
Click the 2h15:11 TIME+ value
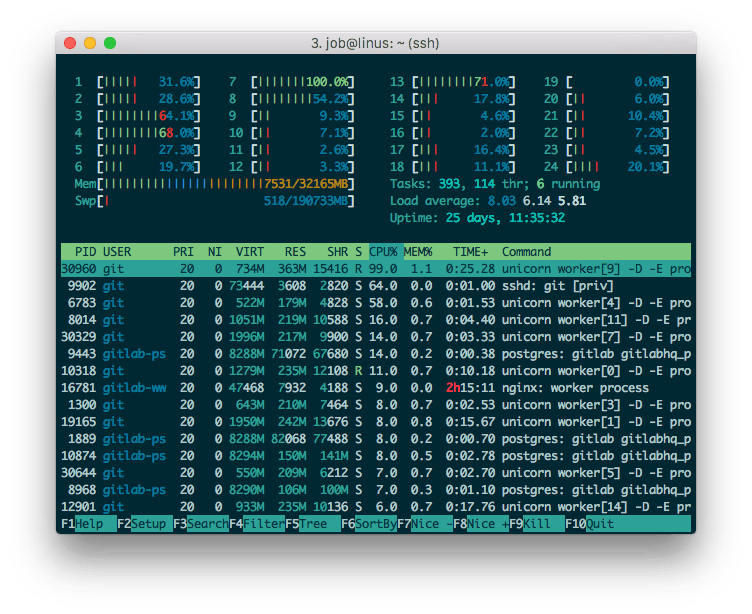tap(470, 388)
